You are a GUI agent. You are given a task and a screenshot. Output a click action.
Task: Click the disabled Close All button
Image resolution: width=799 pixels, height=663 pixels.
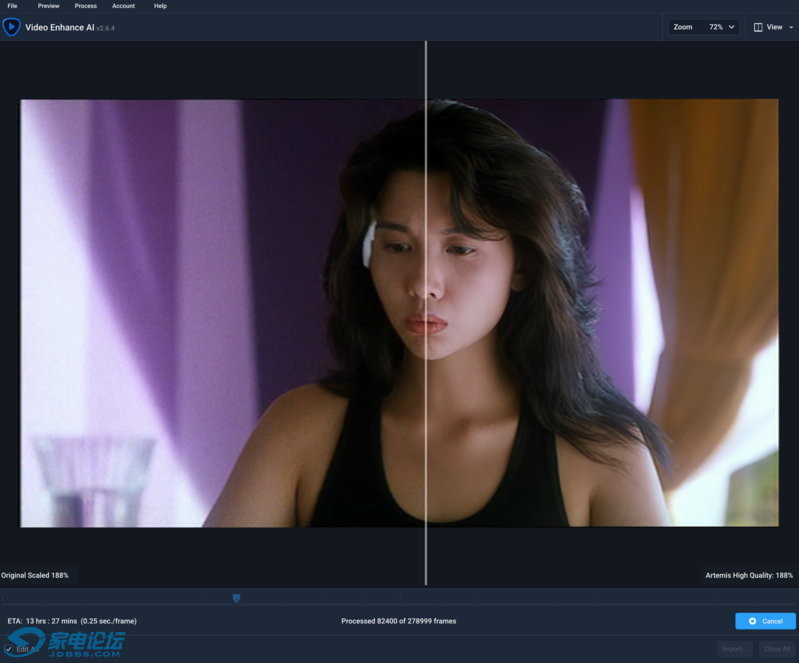pos(777,649)
